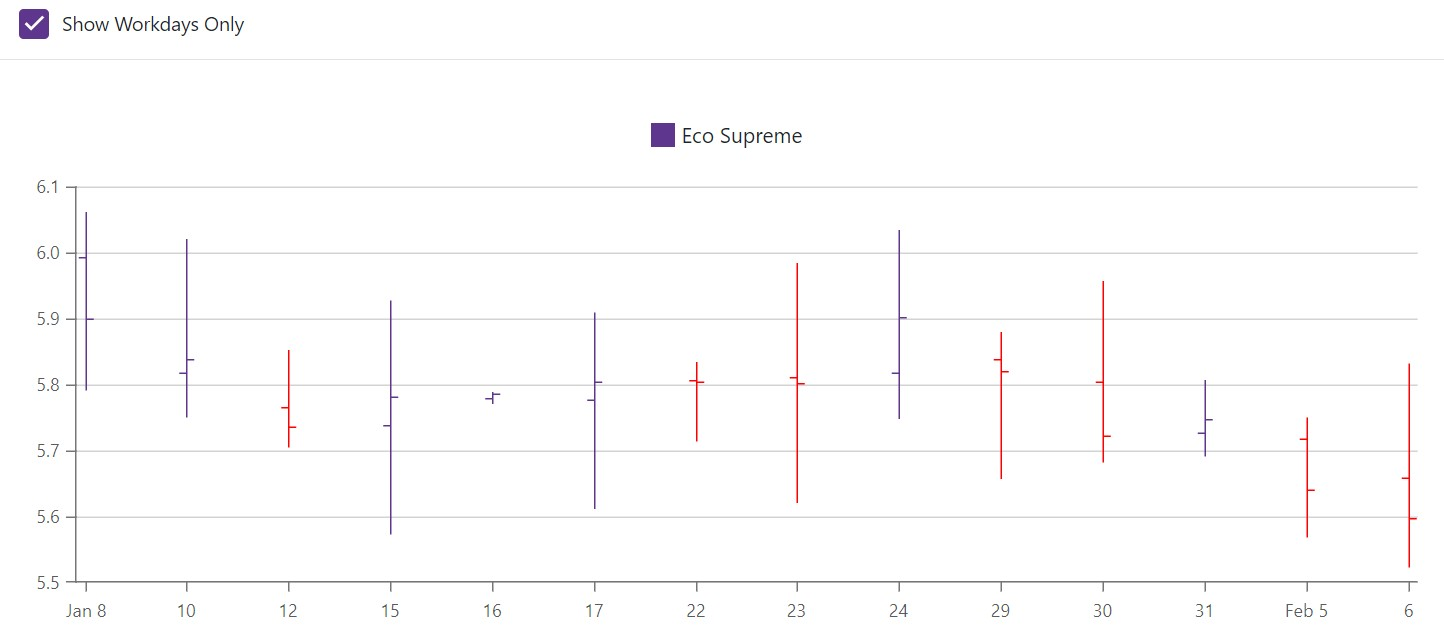This screenshot has height=636, width=1444.
Task: Click the purple Eco Supreme legend swatch
Action: click(662, 134)
